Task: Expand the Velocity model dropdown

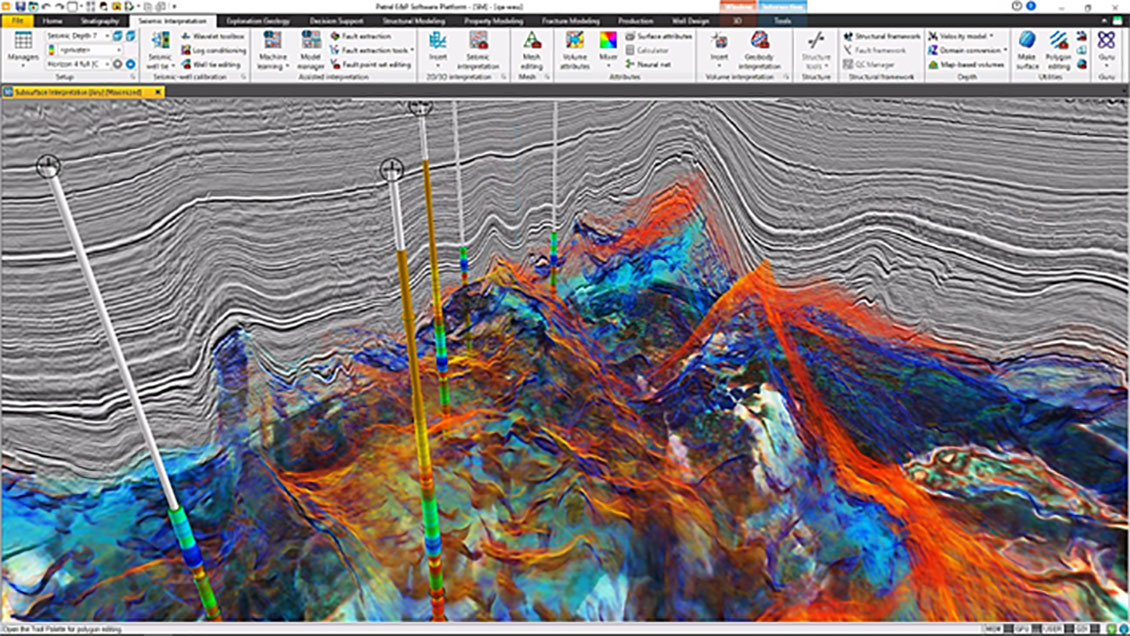Action: (x=991, y=37)
